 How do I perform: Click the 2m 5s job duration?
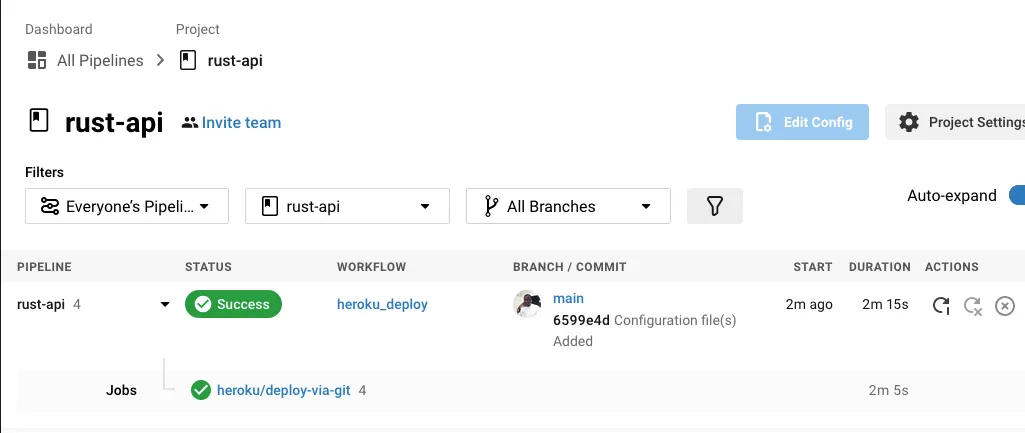click(888, 390)
